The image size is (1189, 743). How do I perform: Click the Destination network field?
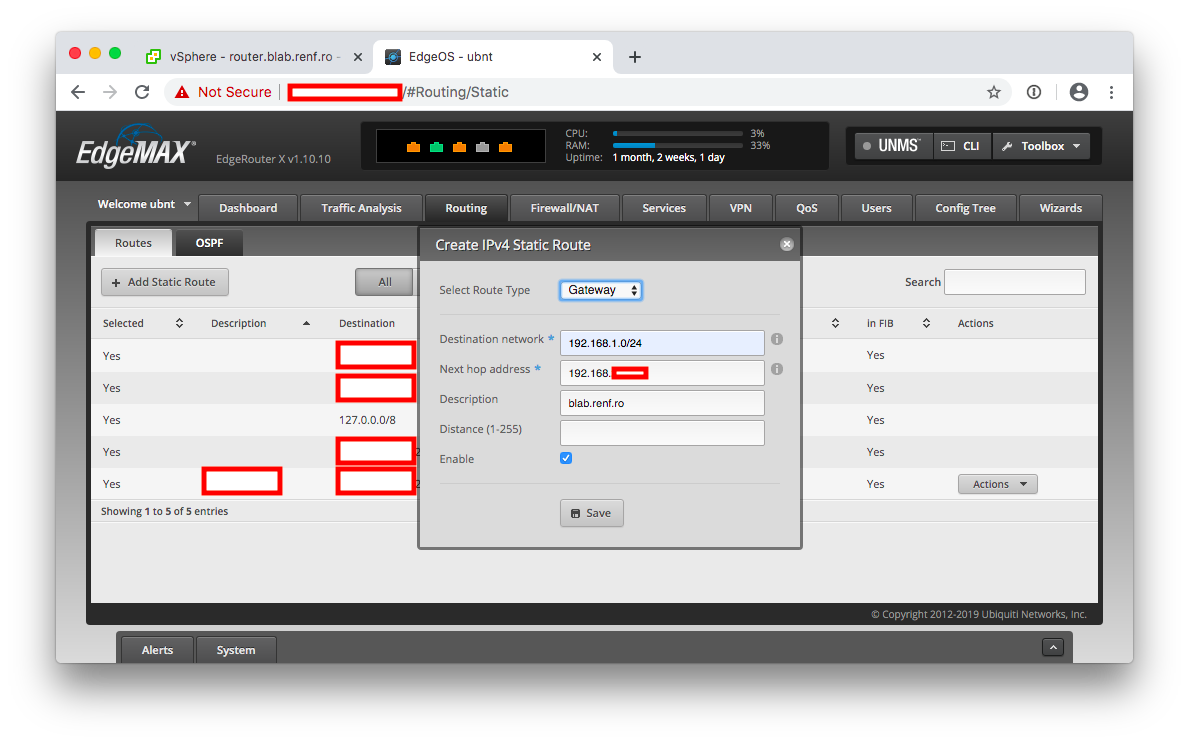click(x=662, y=343)
